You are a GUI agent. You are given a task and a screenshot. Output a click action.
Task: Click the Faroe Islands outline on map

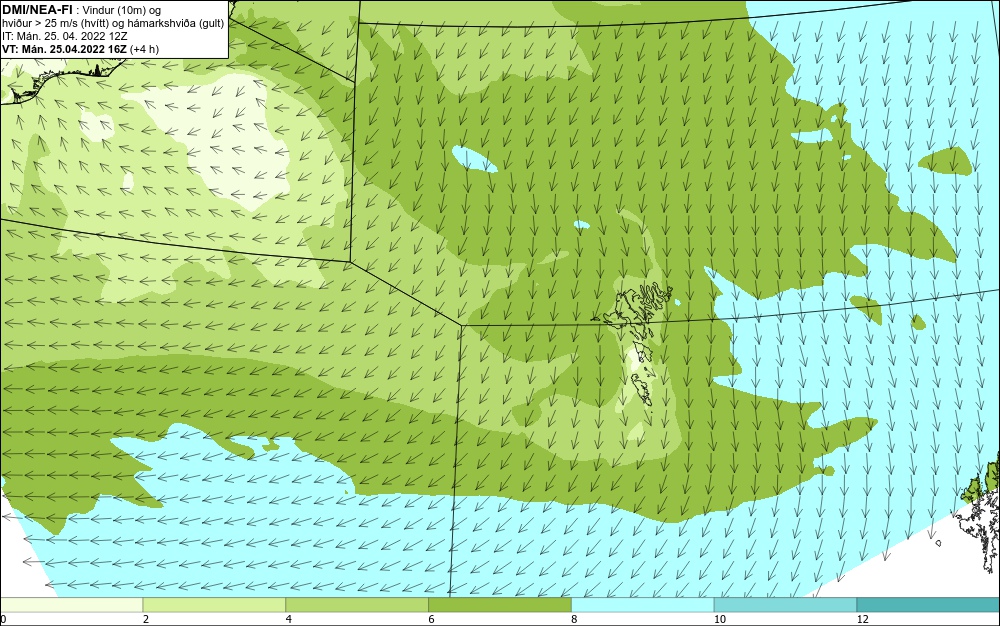[x=638, y=344]
